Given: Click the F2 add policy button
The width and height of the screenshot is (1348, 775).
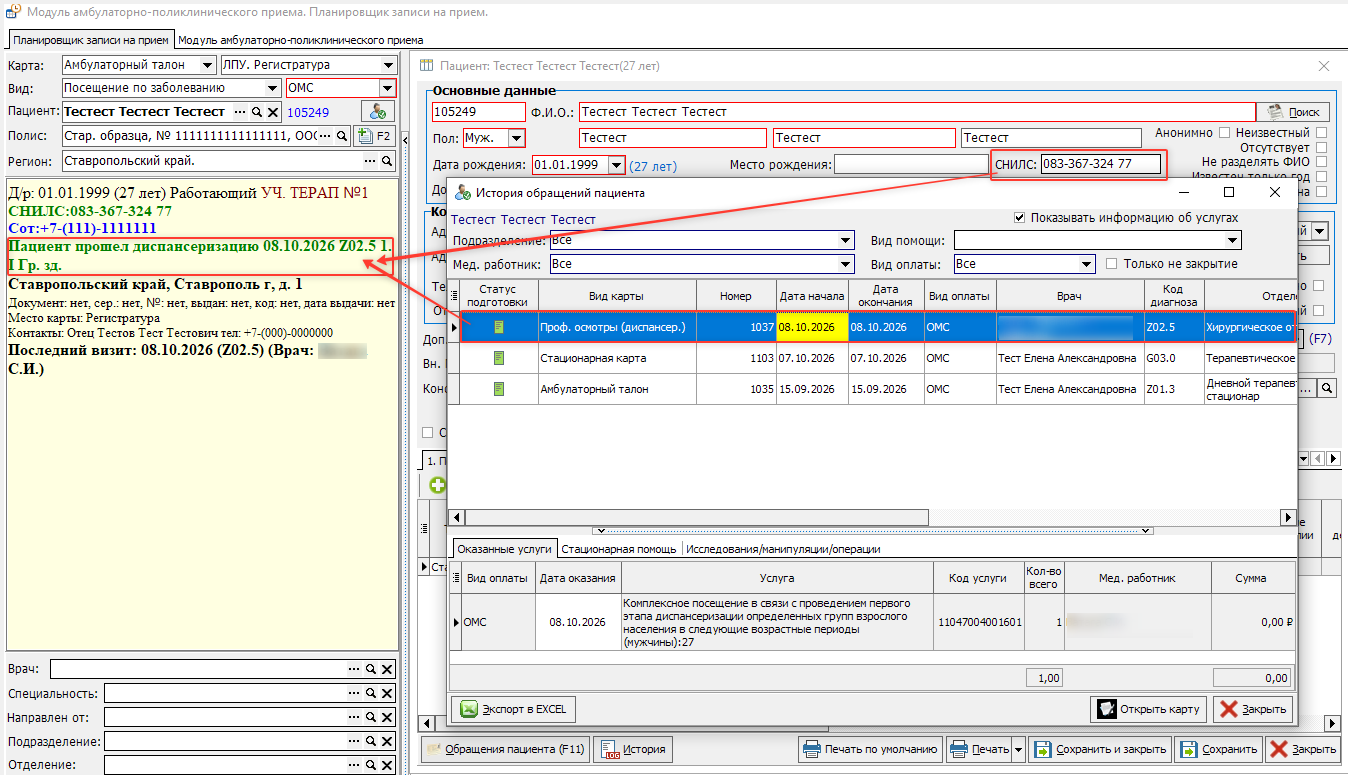Looking at the screenshot, I should [x=376, y=136].
